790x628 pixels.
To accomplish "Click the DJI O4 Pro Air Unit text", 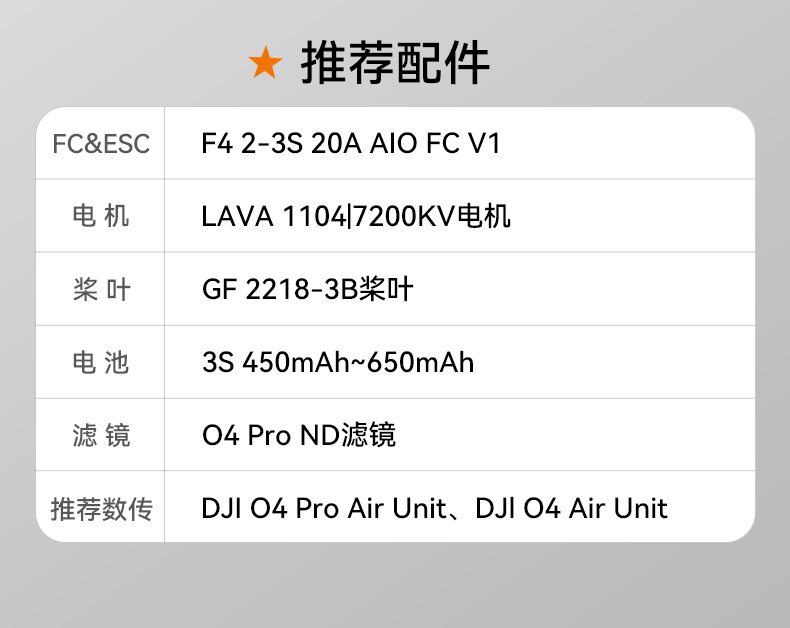I will tap(323, 508).
